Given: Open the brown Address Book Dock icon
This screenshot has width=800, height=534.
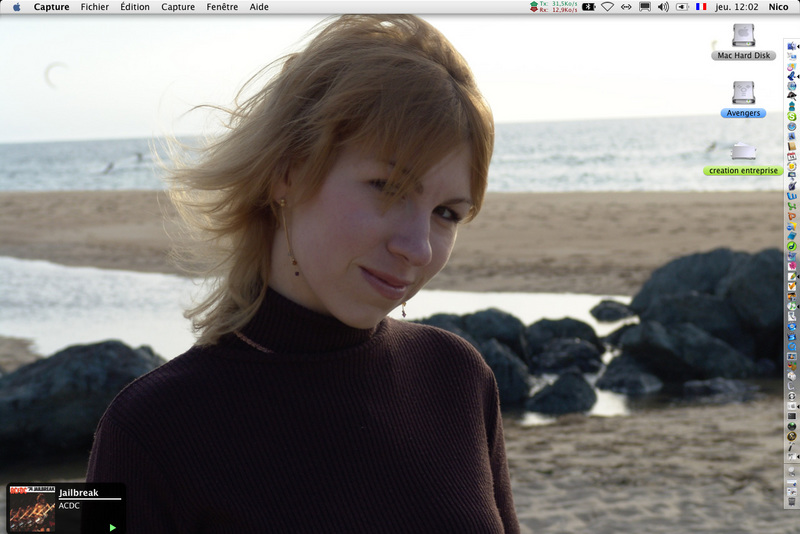Looking at the screenshot, I should coord(792,146).
